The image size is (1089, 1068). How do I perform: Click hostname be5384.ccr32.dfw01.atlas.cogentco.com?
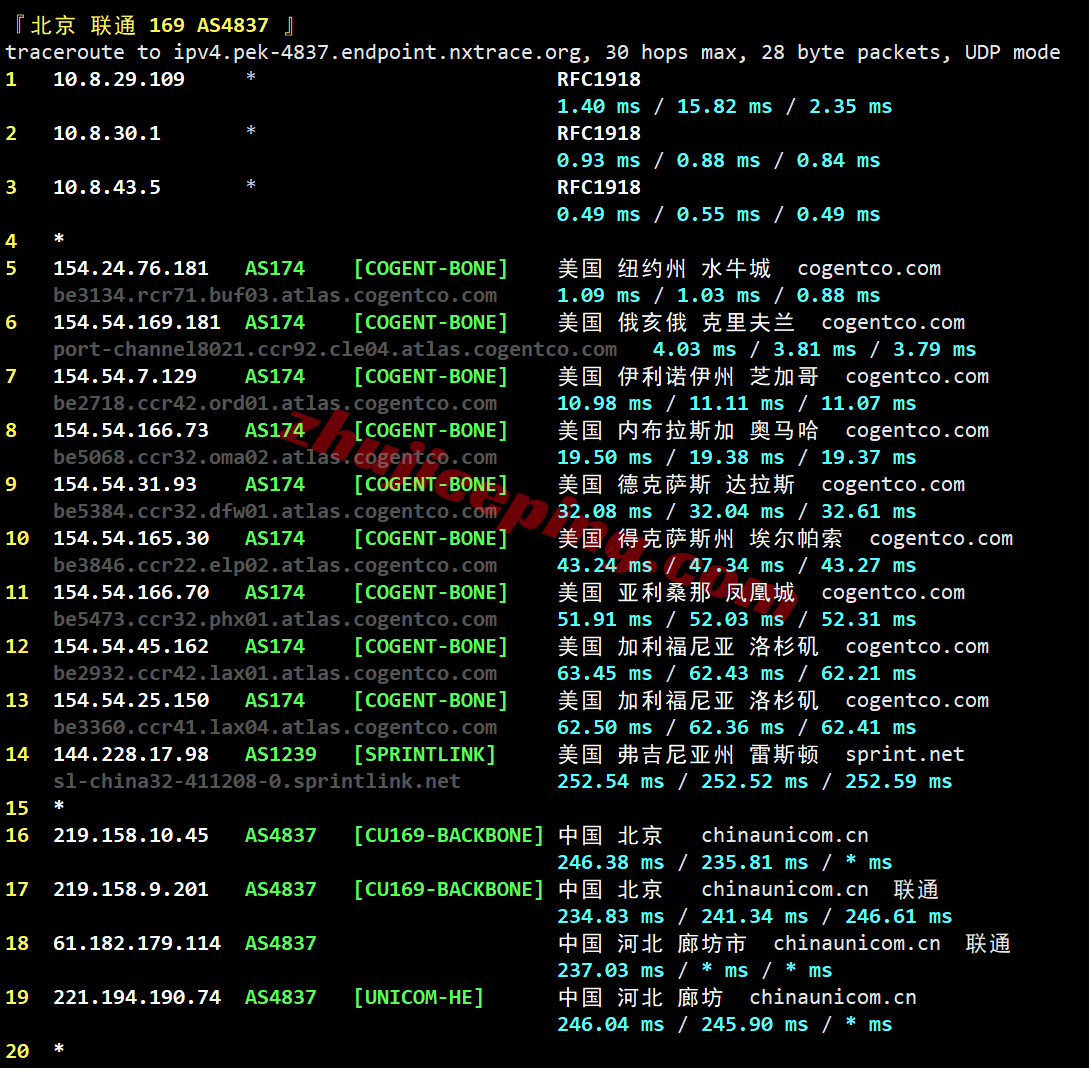tap(275, 512)
